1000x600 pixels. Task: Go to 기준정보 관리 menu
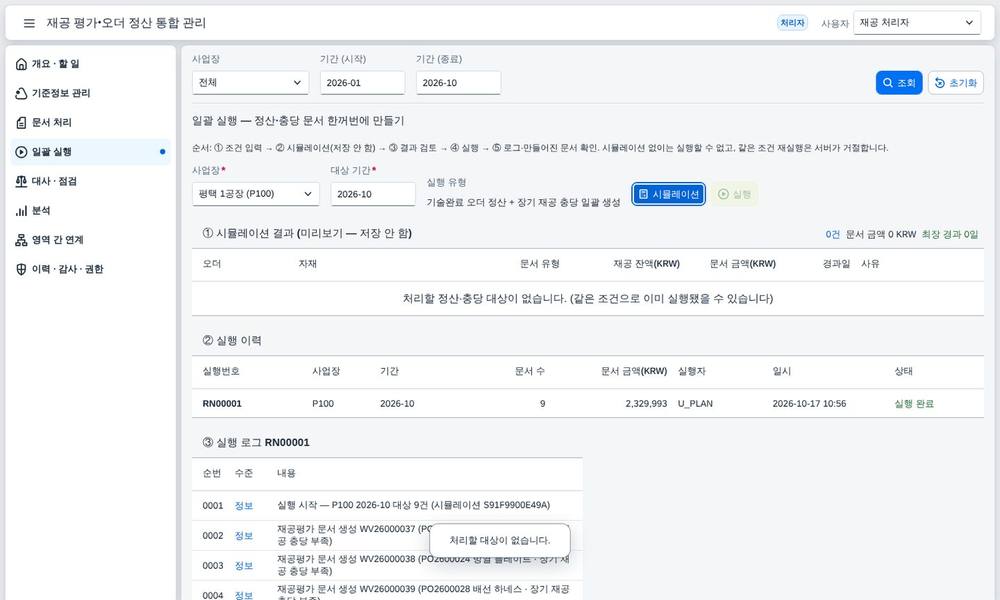[x=91, y=93]
